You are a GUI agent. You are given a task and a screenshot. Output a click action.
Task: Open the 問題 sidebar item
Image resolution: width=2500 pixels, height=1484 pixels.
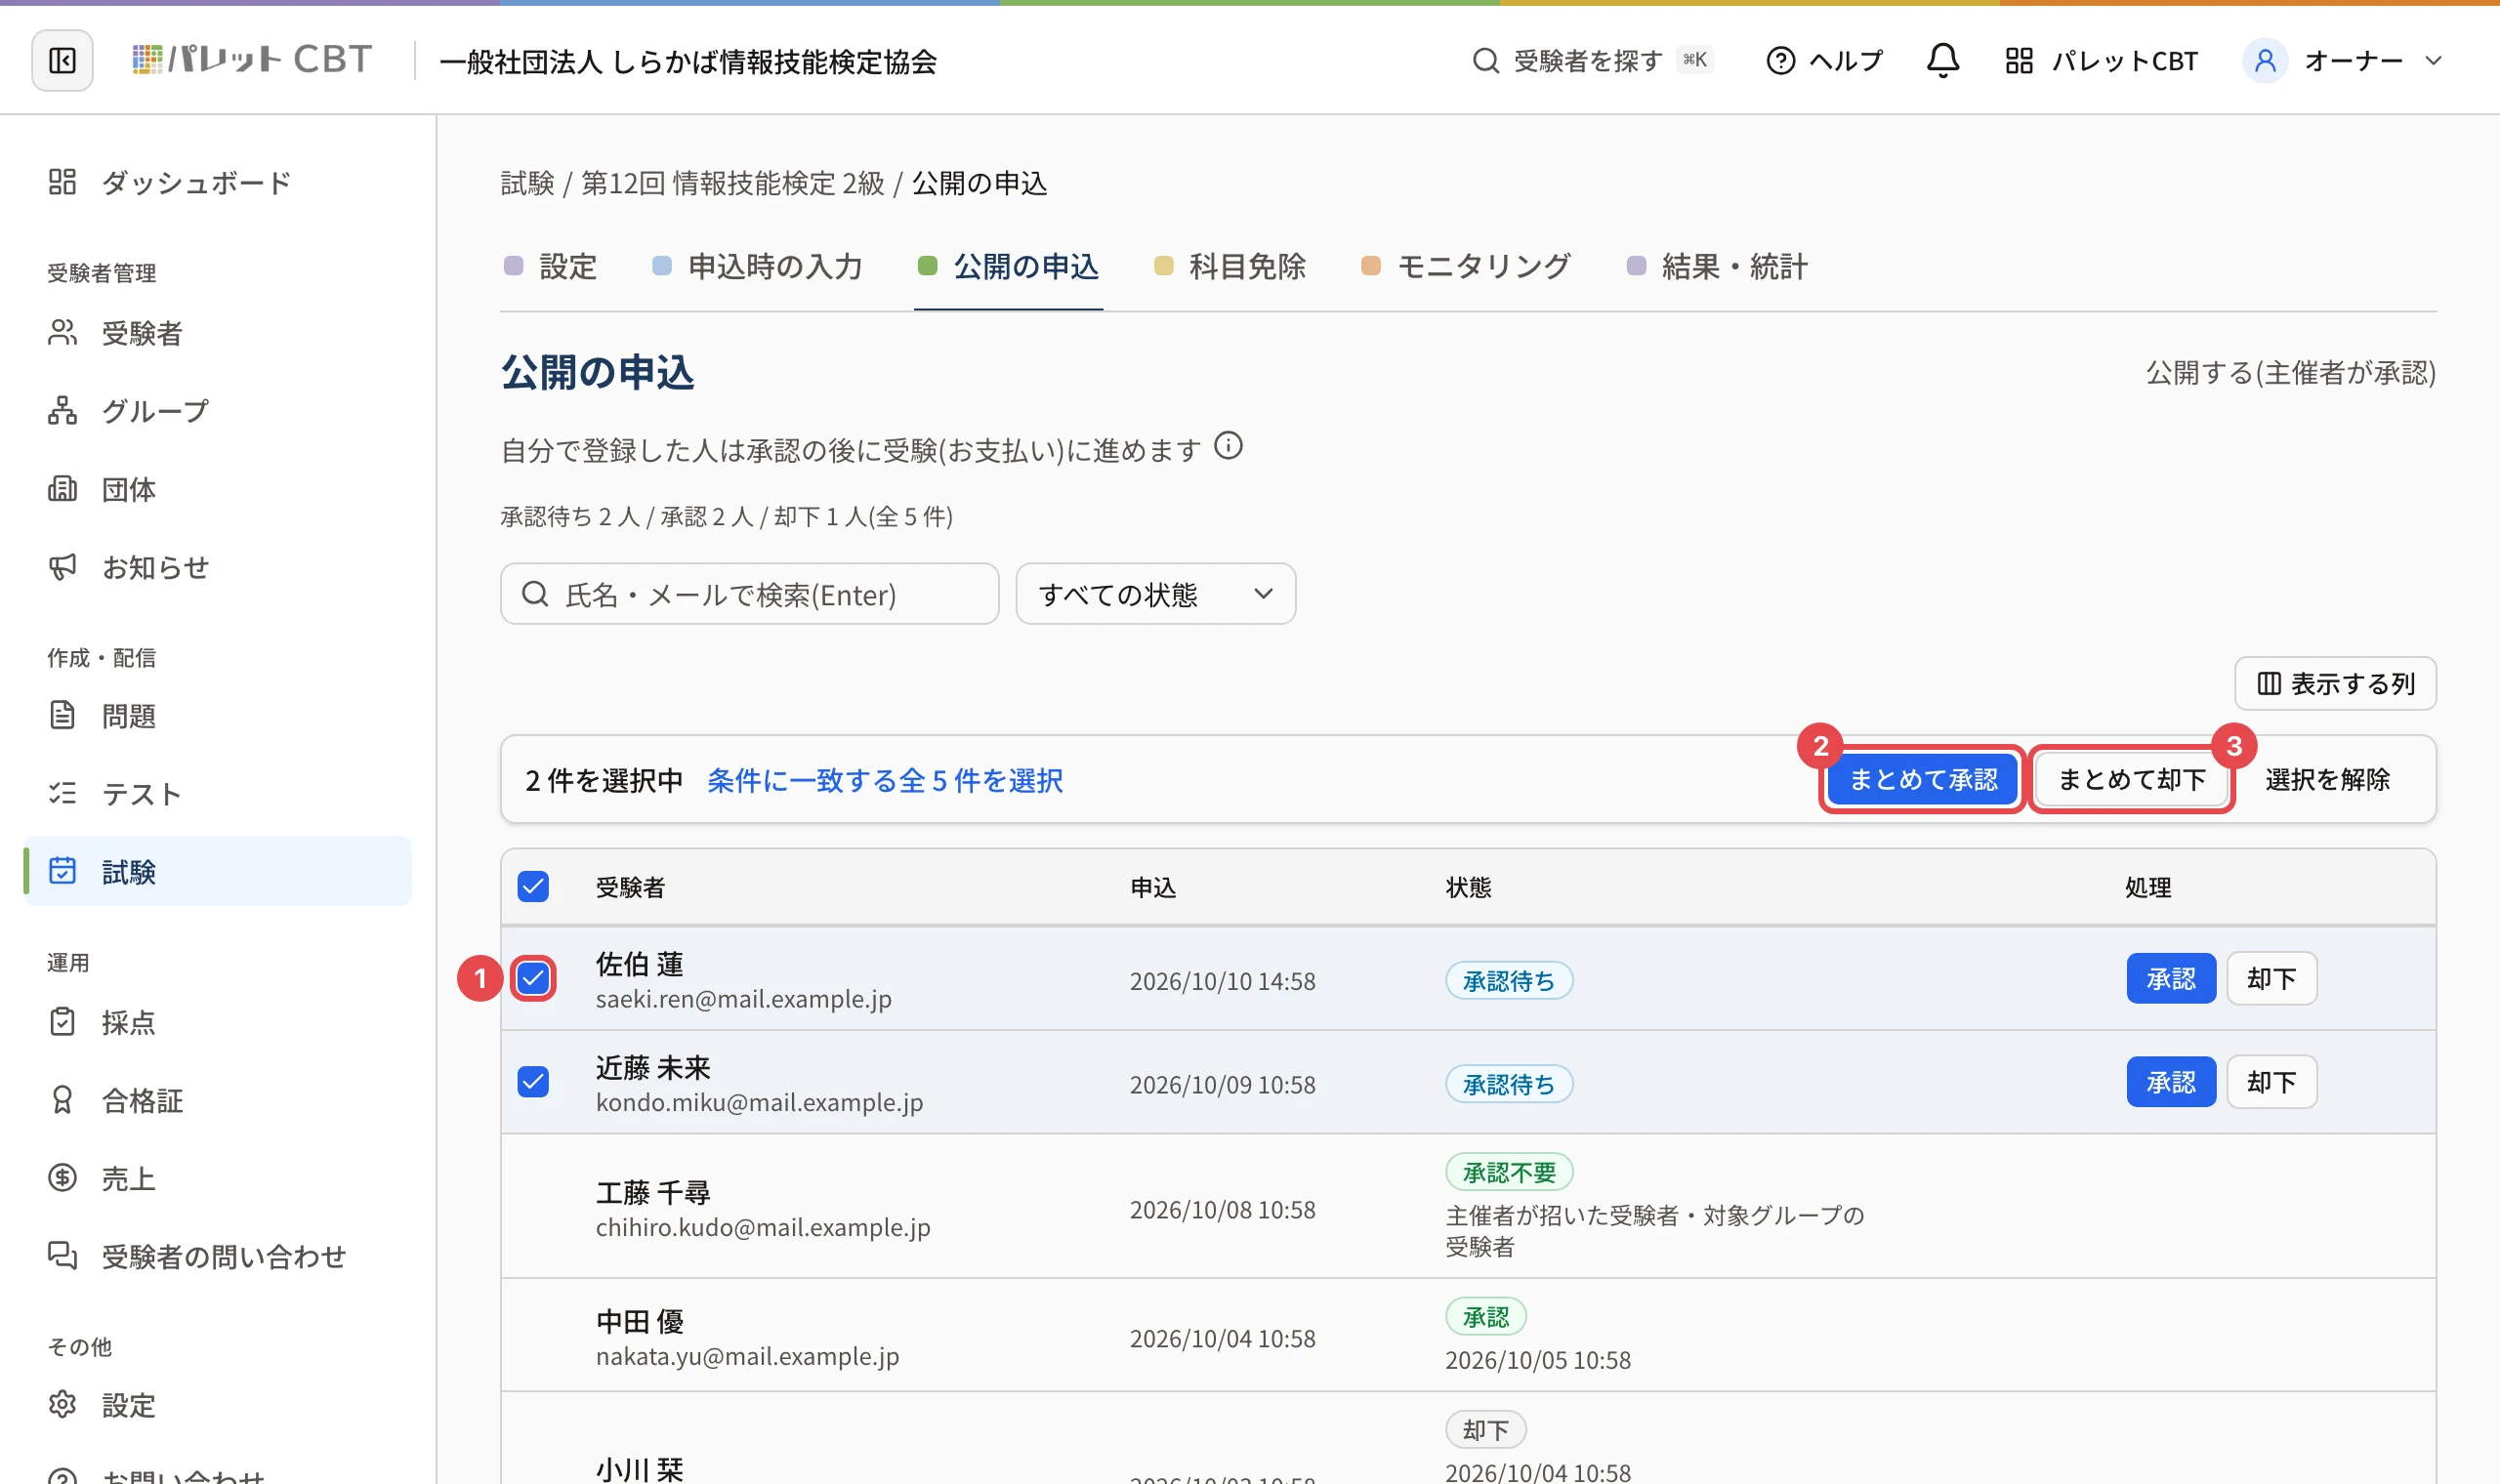point(218,715)
